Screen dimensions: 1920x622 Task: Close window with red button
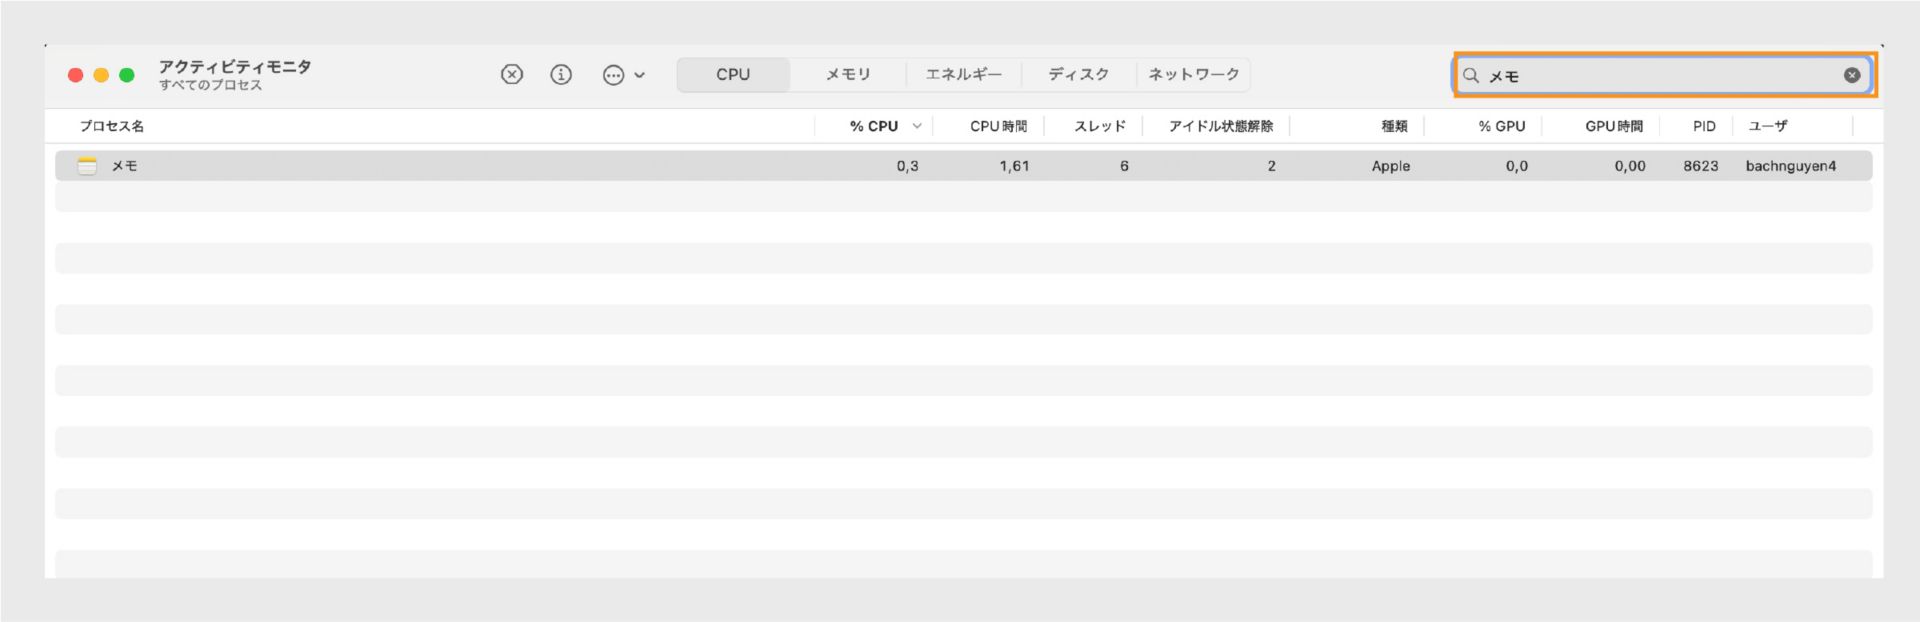tap(75, 75)
